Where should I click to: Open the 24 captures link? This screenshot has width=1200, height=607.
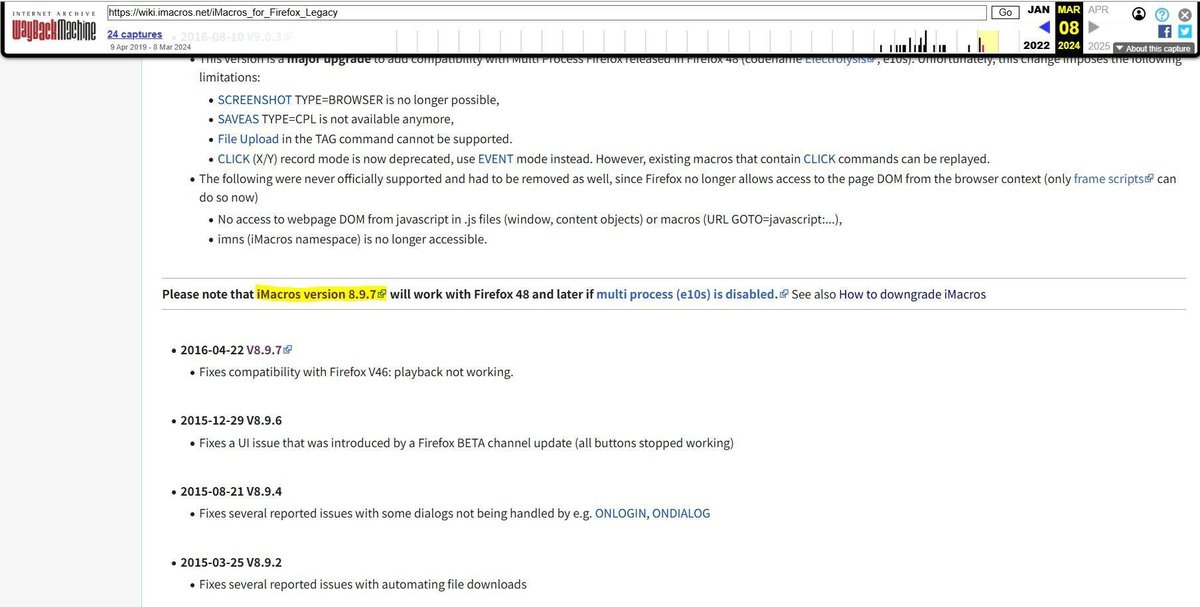pyautogui.click(x=134, y=33)
